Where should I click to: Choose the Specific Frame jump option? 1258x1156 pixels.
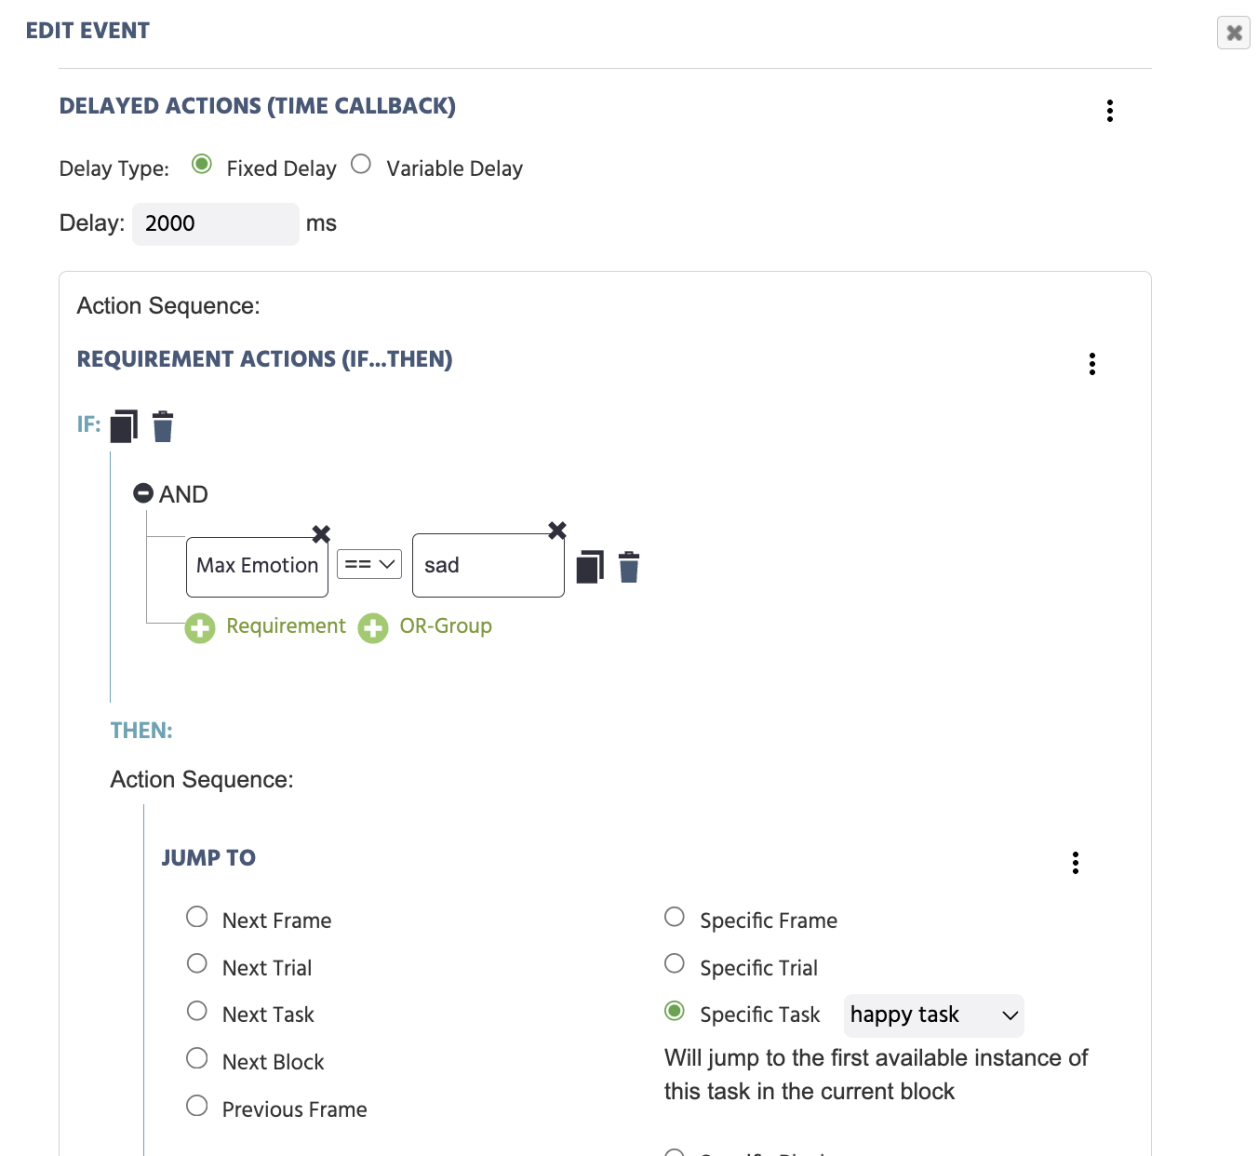[675, 917]
